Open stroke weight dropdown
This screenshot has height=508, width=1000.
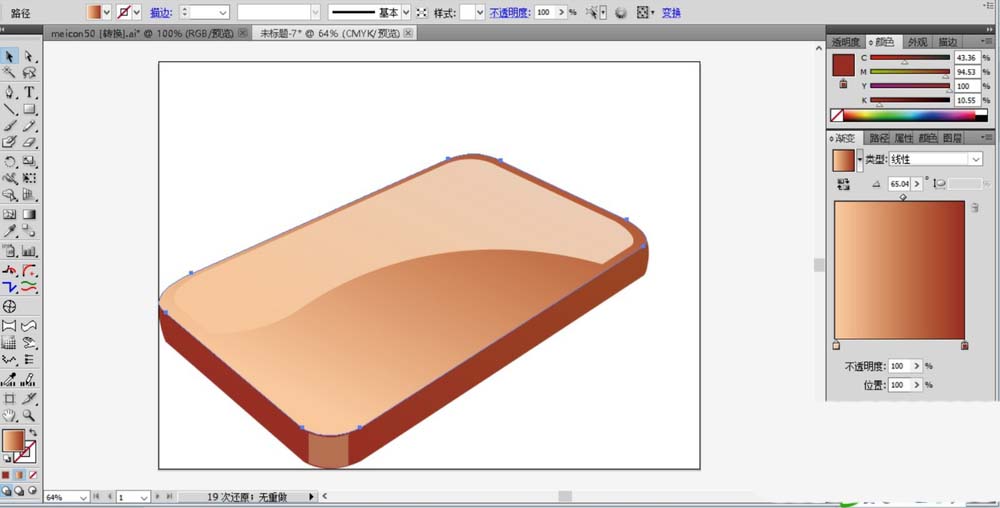coord(223,12)
